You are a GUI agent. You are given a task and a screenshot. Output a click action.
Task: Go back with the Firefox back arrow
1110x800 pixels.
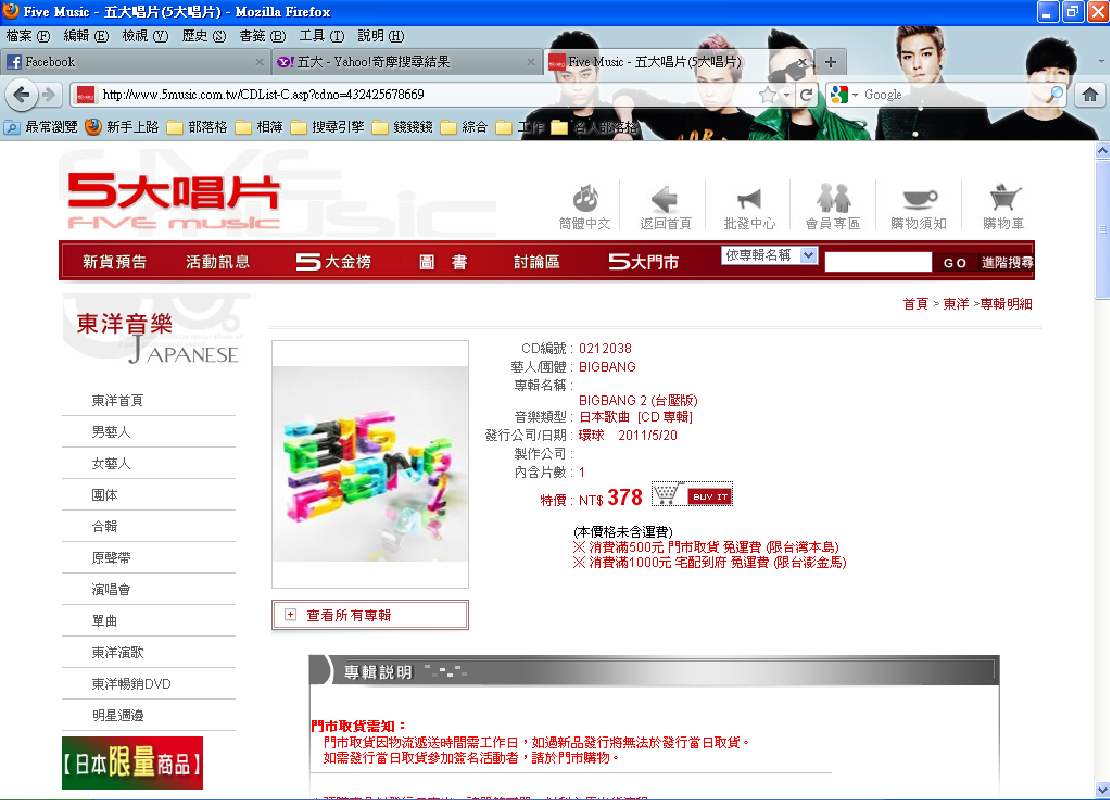tap(22, 94)
